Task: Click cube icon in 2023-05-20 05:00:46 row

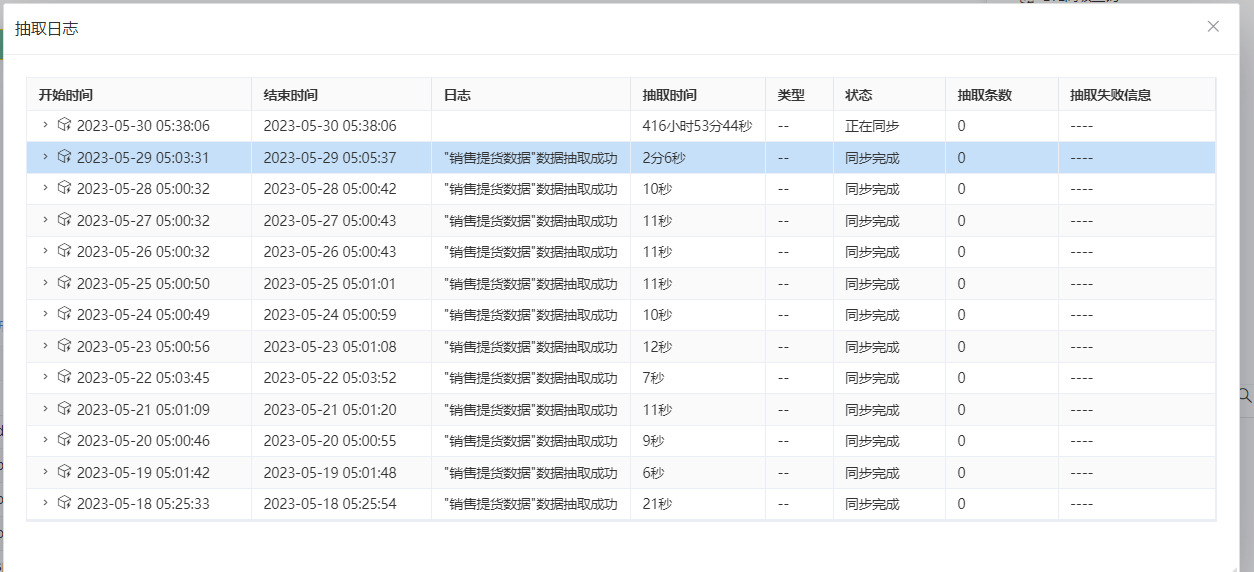Action: coord(64,440)
